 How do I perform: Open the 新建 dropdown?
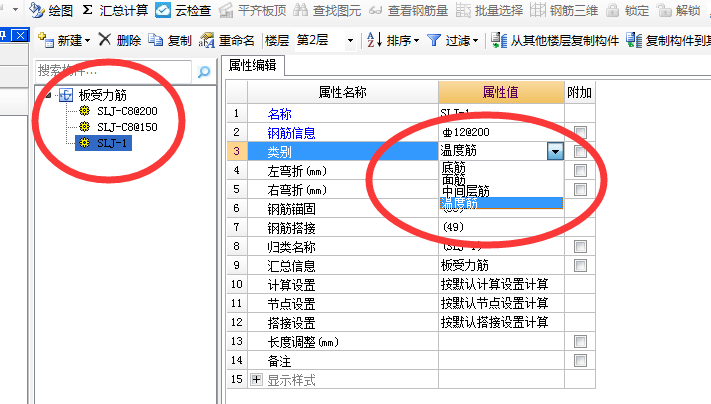[88, 41]
